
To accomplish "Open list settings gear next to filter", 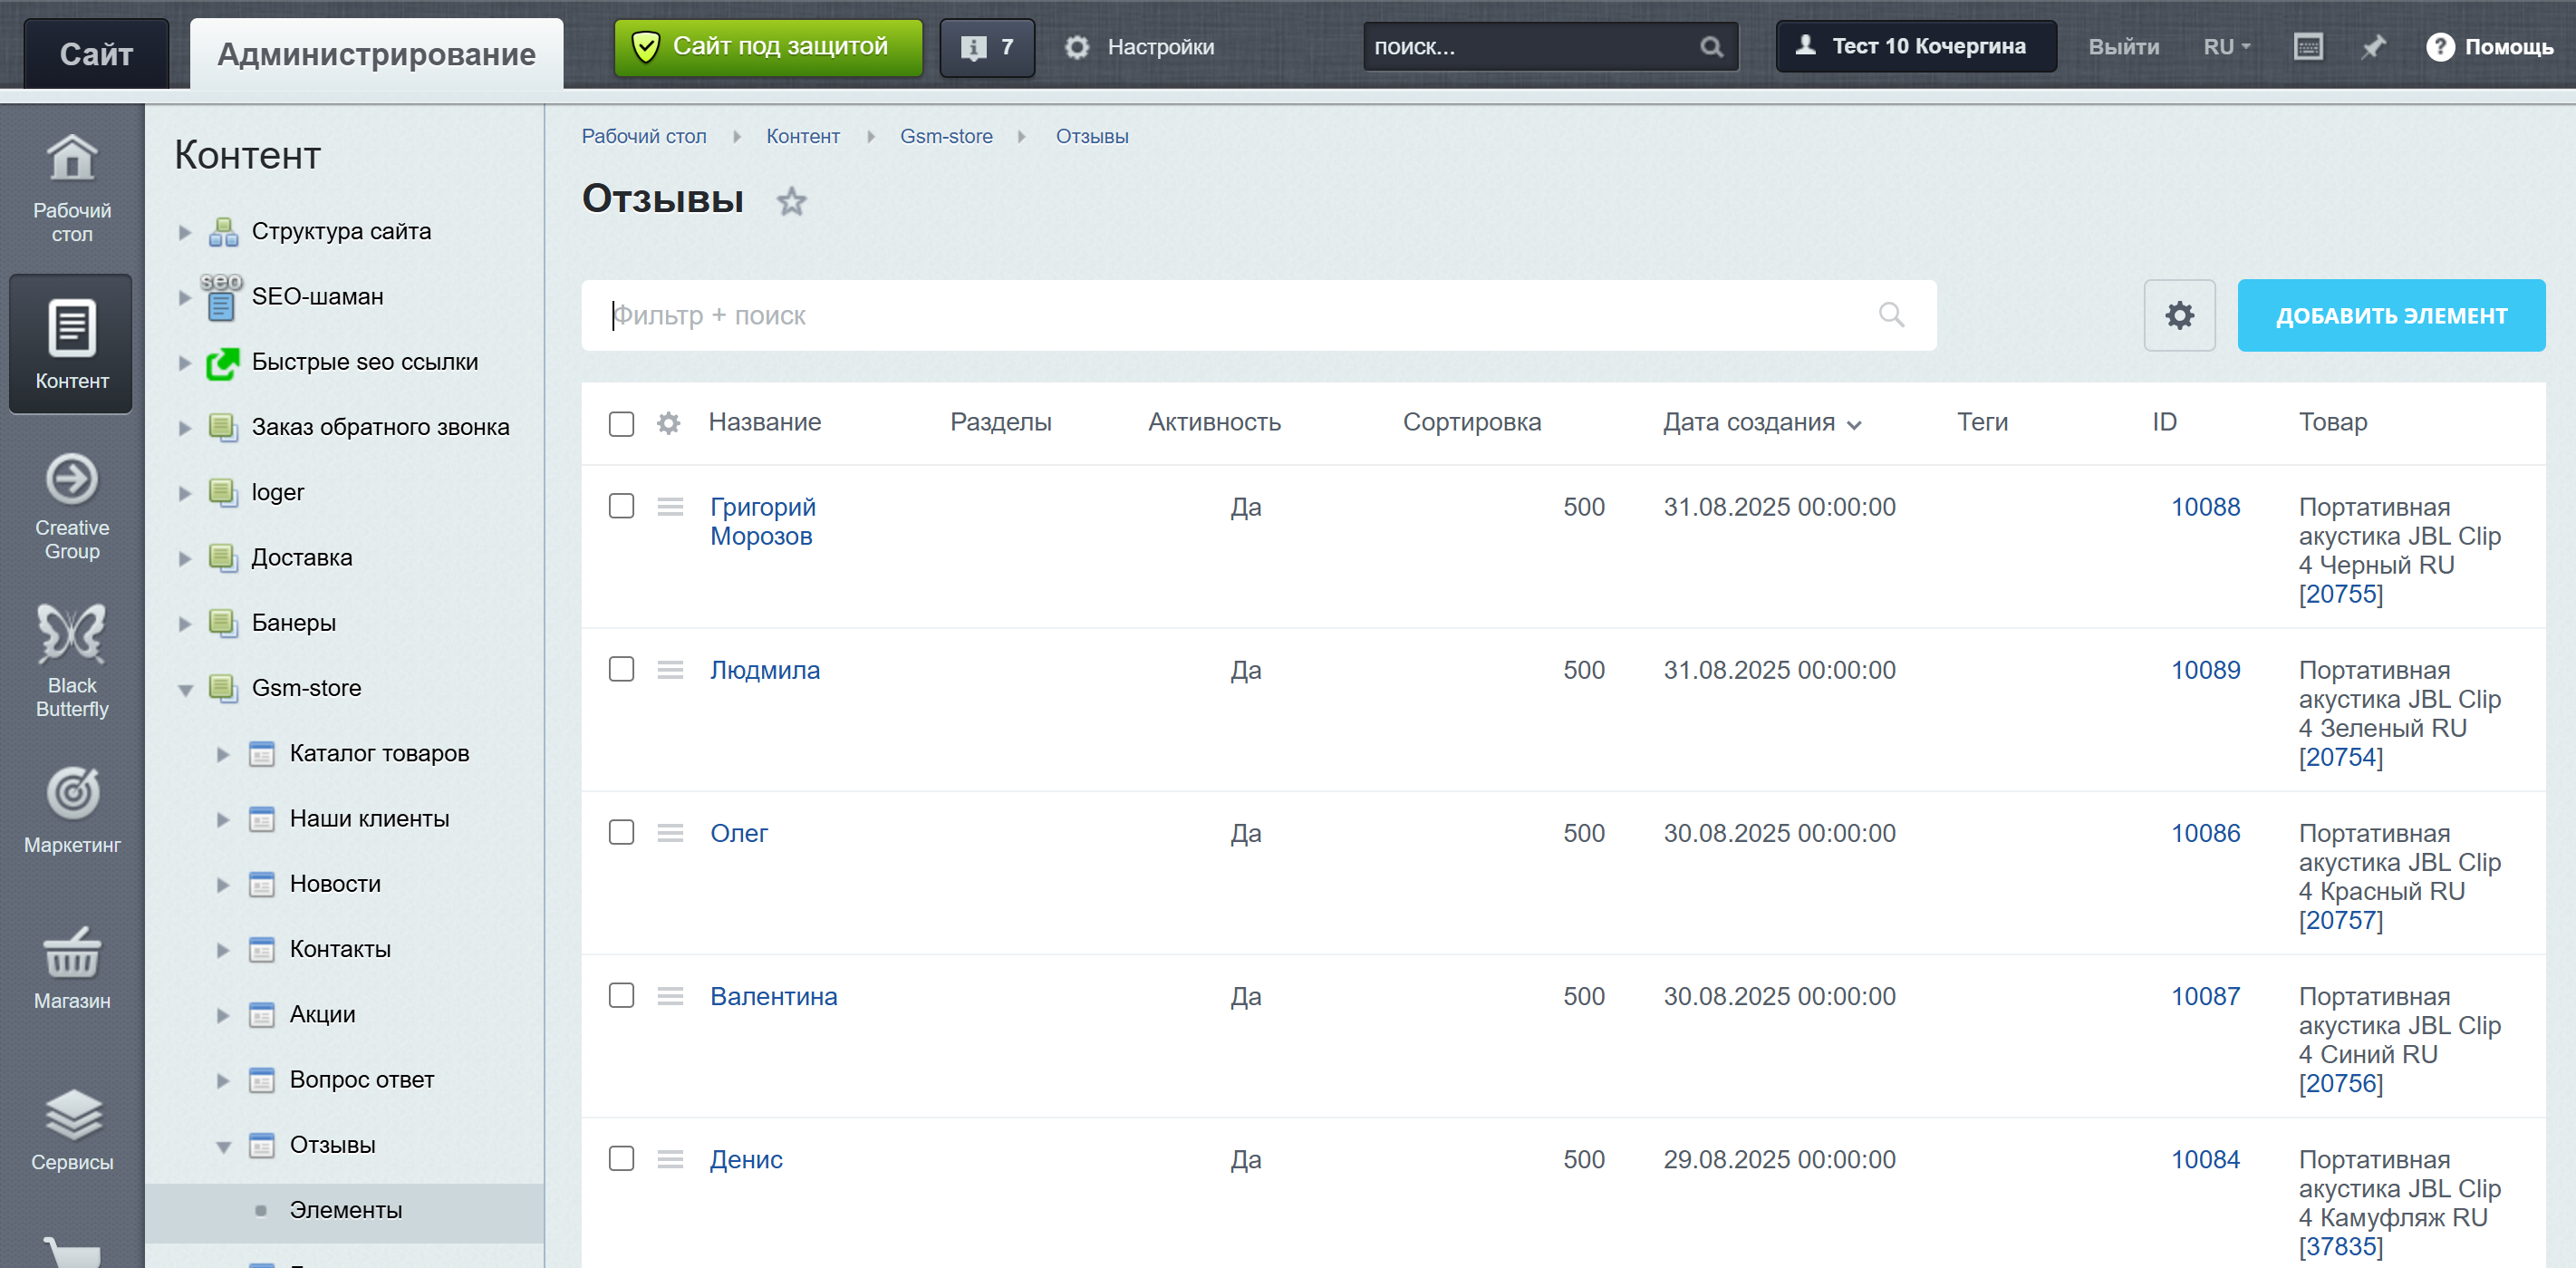I will (x=2179, y=316).
